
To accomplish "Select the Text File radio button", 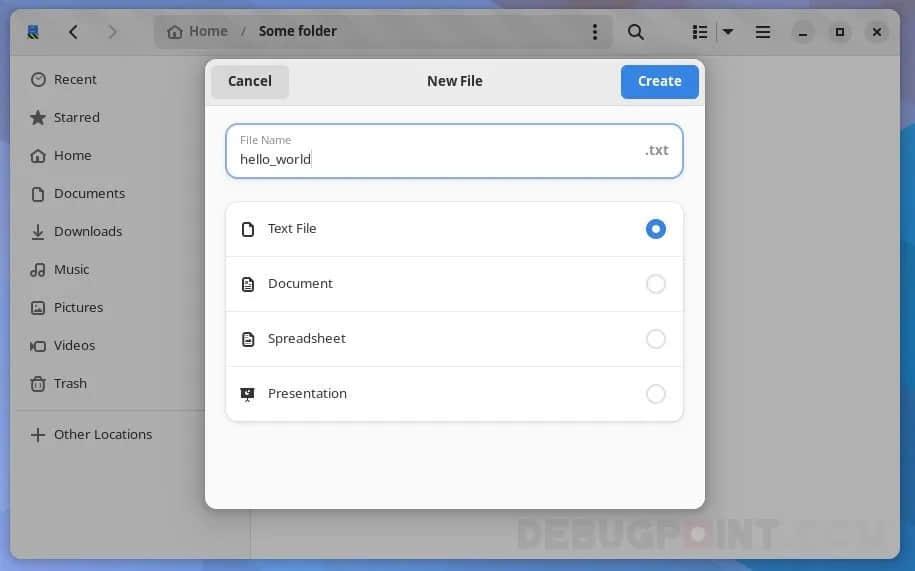I will (x=655, y=229).
